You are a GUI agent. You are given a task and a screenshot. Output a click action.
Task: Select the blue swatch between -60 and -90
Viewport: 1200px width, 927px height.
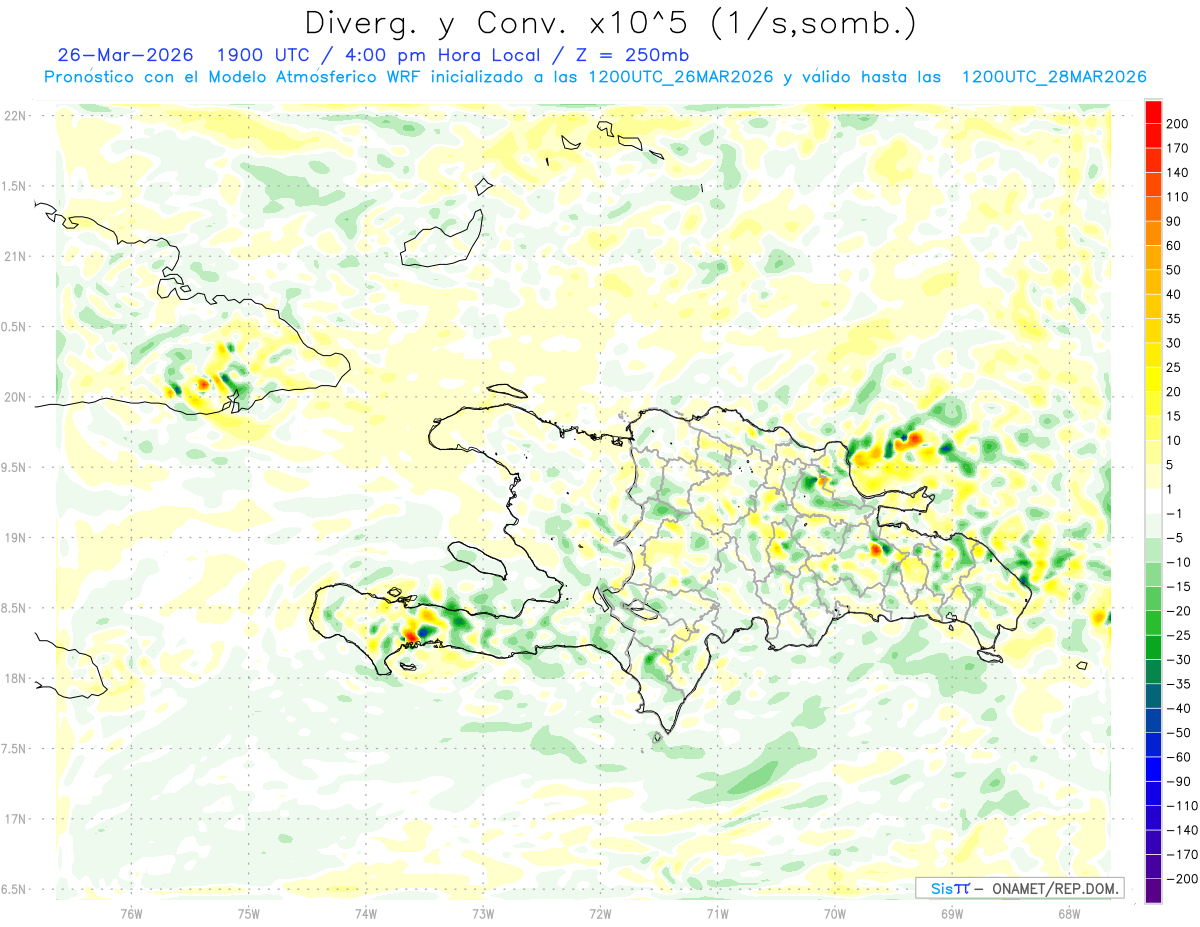(1153, 769)
